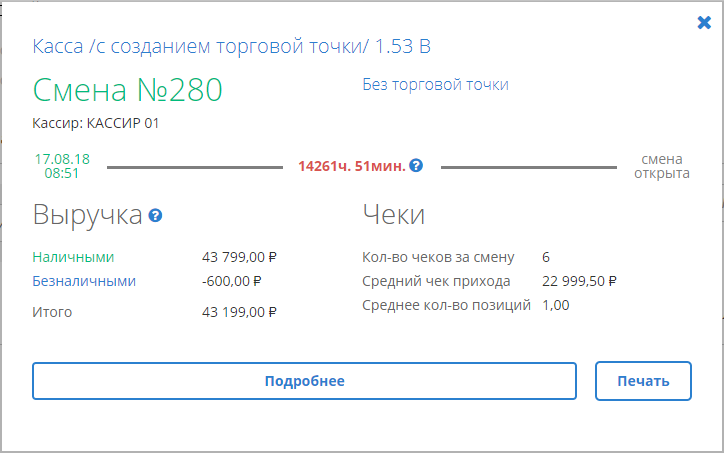Click the Кассир: КАССИР 01 label
The width and height of the screenshot is (724, 453).
pyautogui.click(x=95, y=123)
